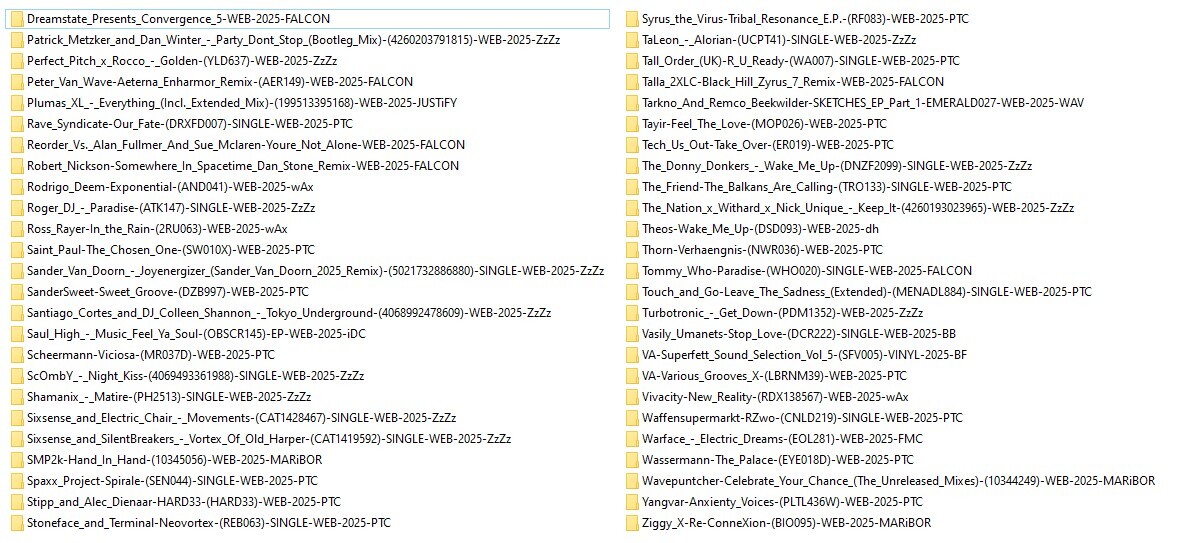Select Vasily_Umanets-Stop_Love folder name
Image resolution: width=1186 pixels, height=543 pixels.
[799, 334]
